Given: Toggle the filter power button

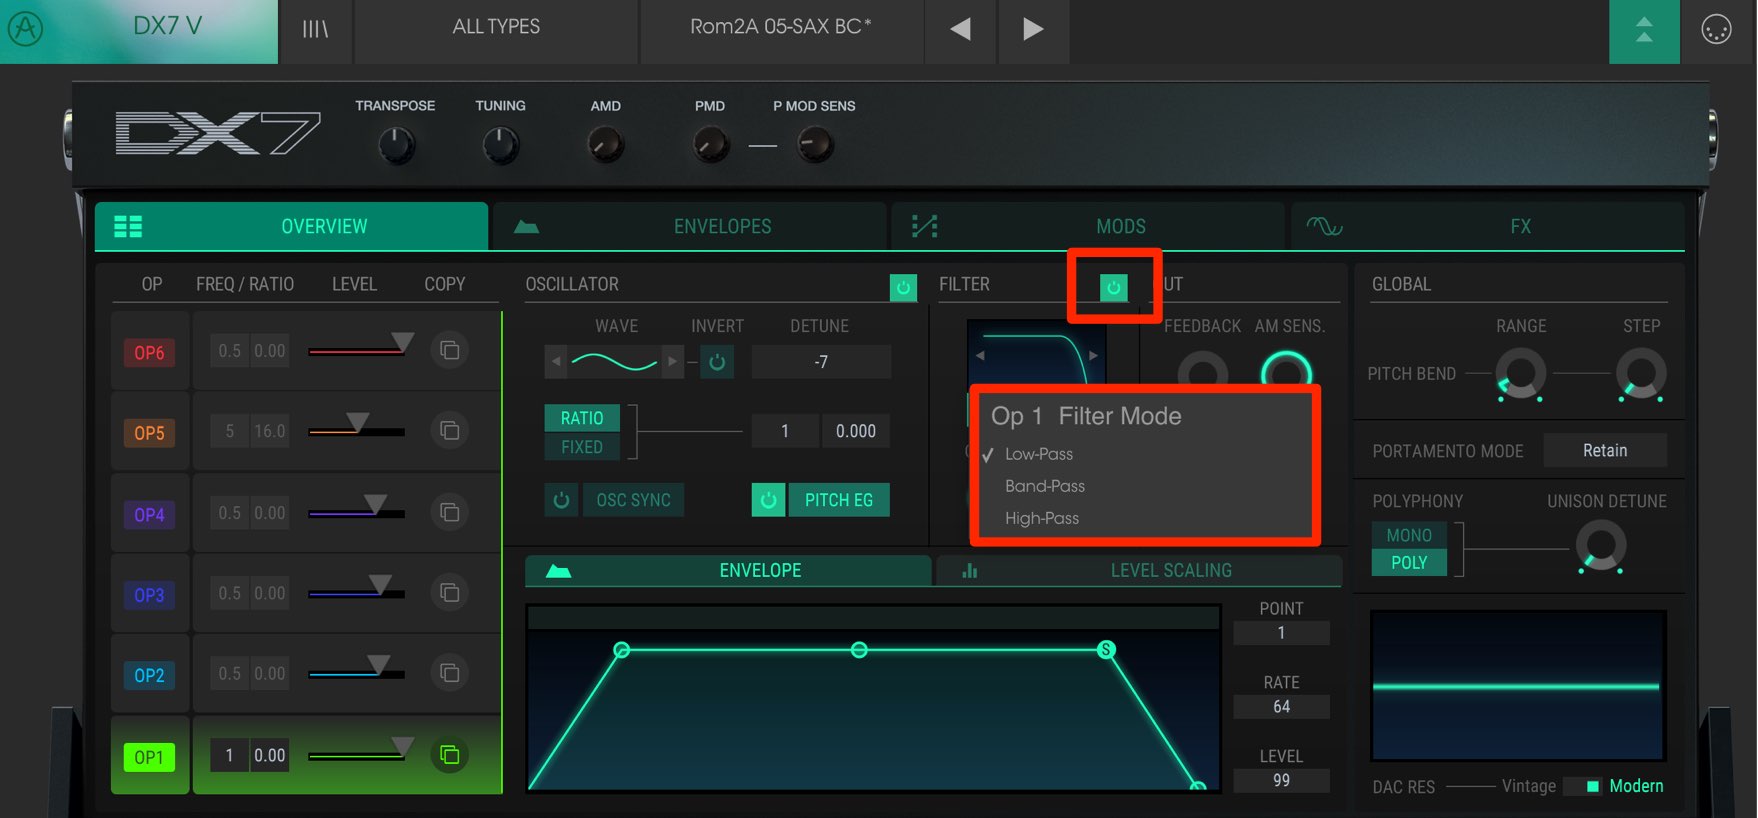Looking at the screenshot, I should (x=1113, y=288).
